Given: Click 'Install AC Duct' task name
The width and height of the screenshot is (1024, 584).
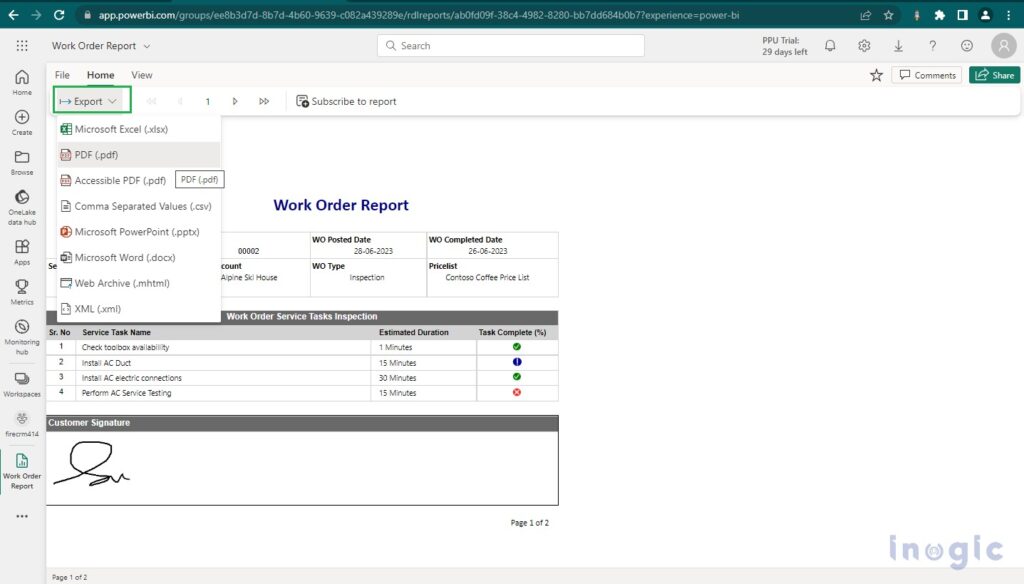Looking at the screenshot, I should (x=106, y=363).
